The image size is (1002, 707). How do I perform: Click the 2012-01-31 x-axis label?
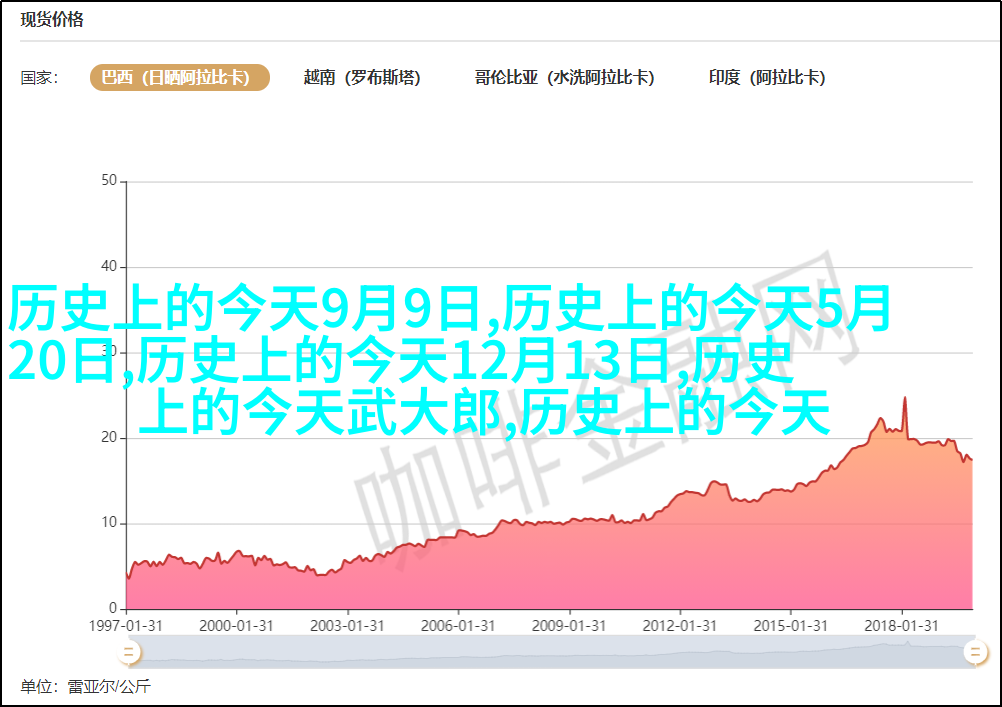click(679, 626)
